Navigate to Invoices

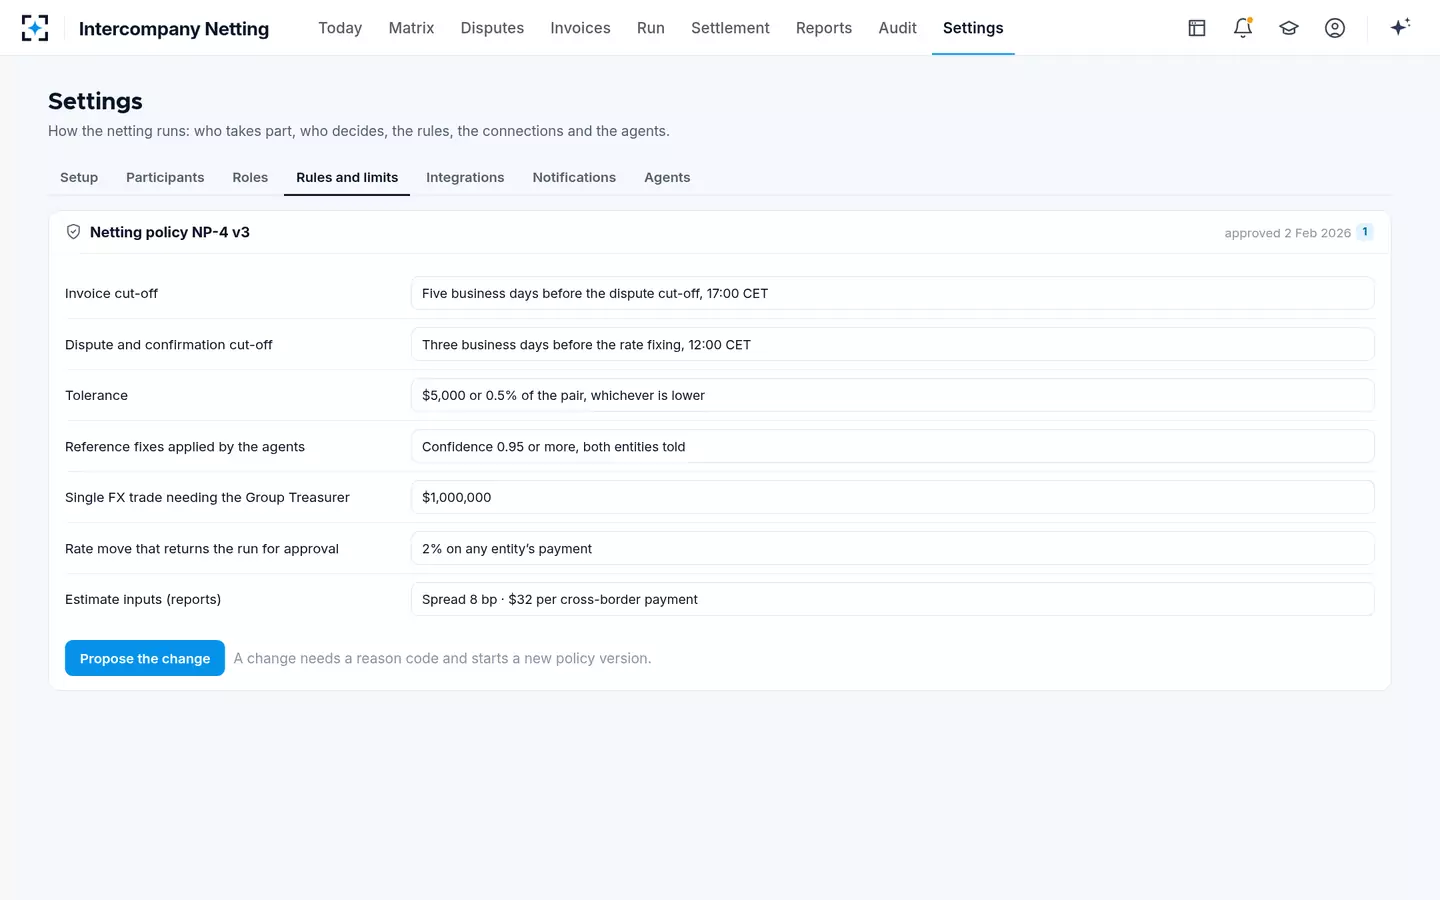click(580, 28)
